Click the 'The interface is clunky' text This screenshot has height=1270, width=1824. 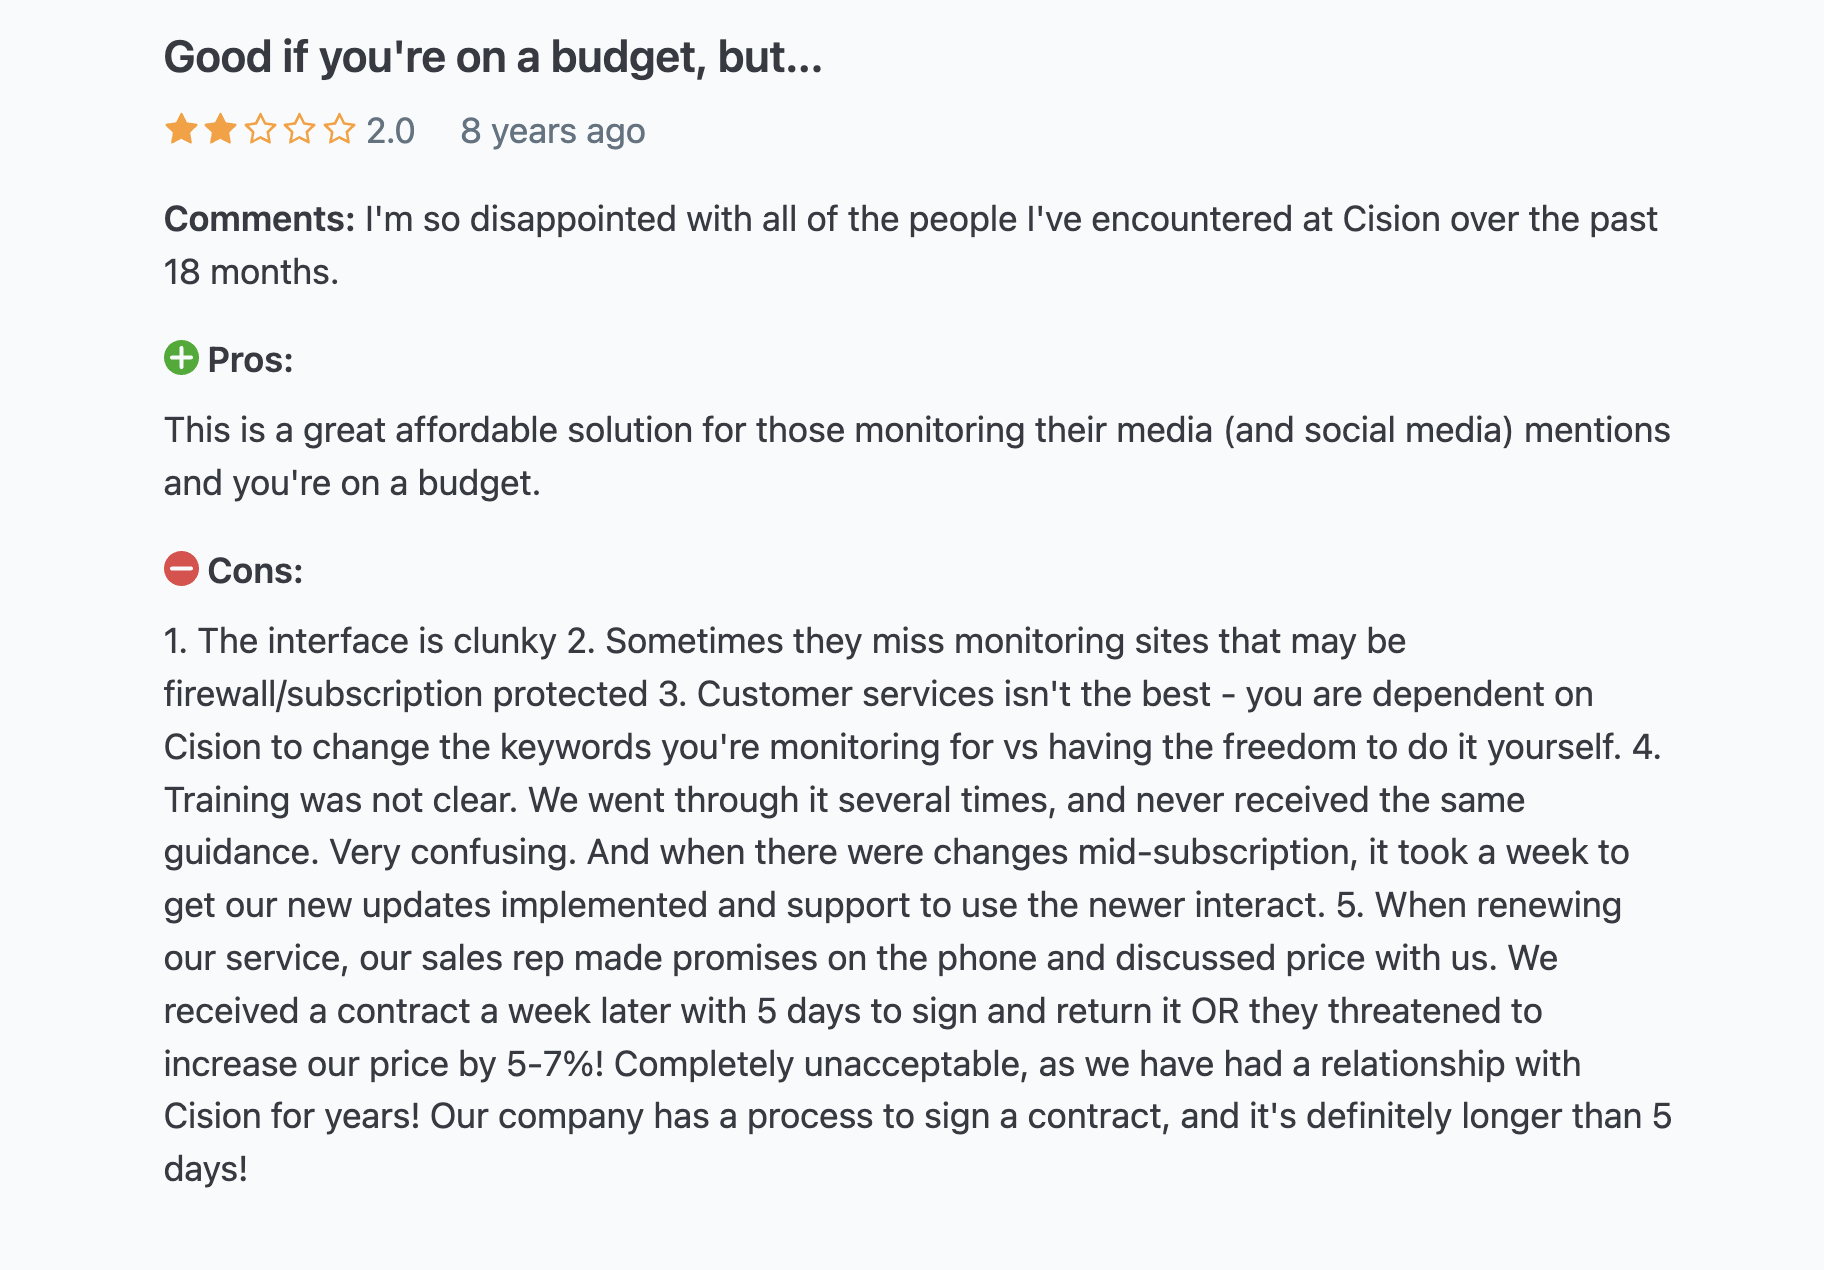click(x=377, y=641)
